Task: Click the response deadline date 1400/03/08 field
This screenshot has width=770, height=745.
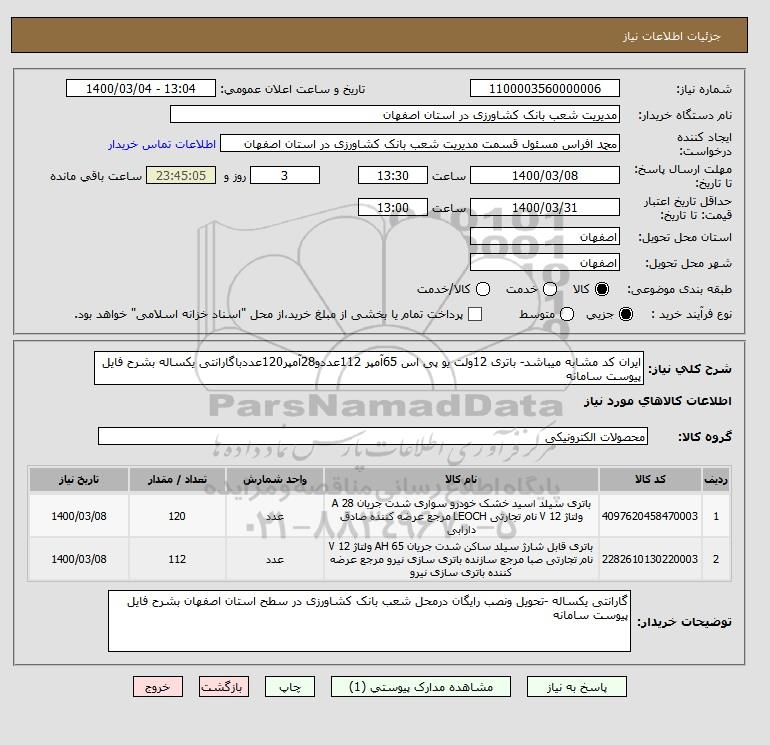Action: point(545,175)
